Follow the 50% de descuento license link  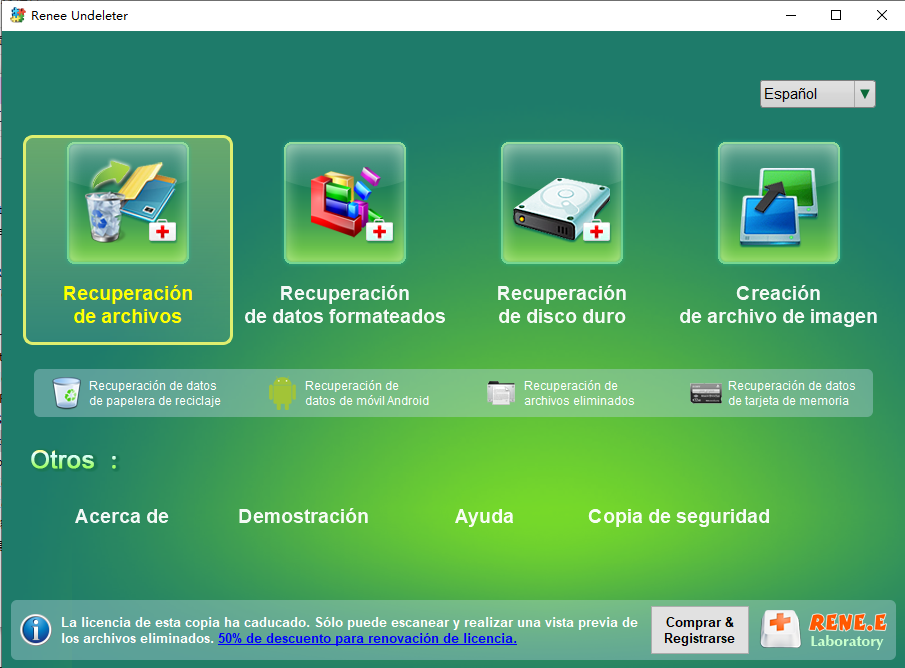[x=367, y=639]
